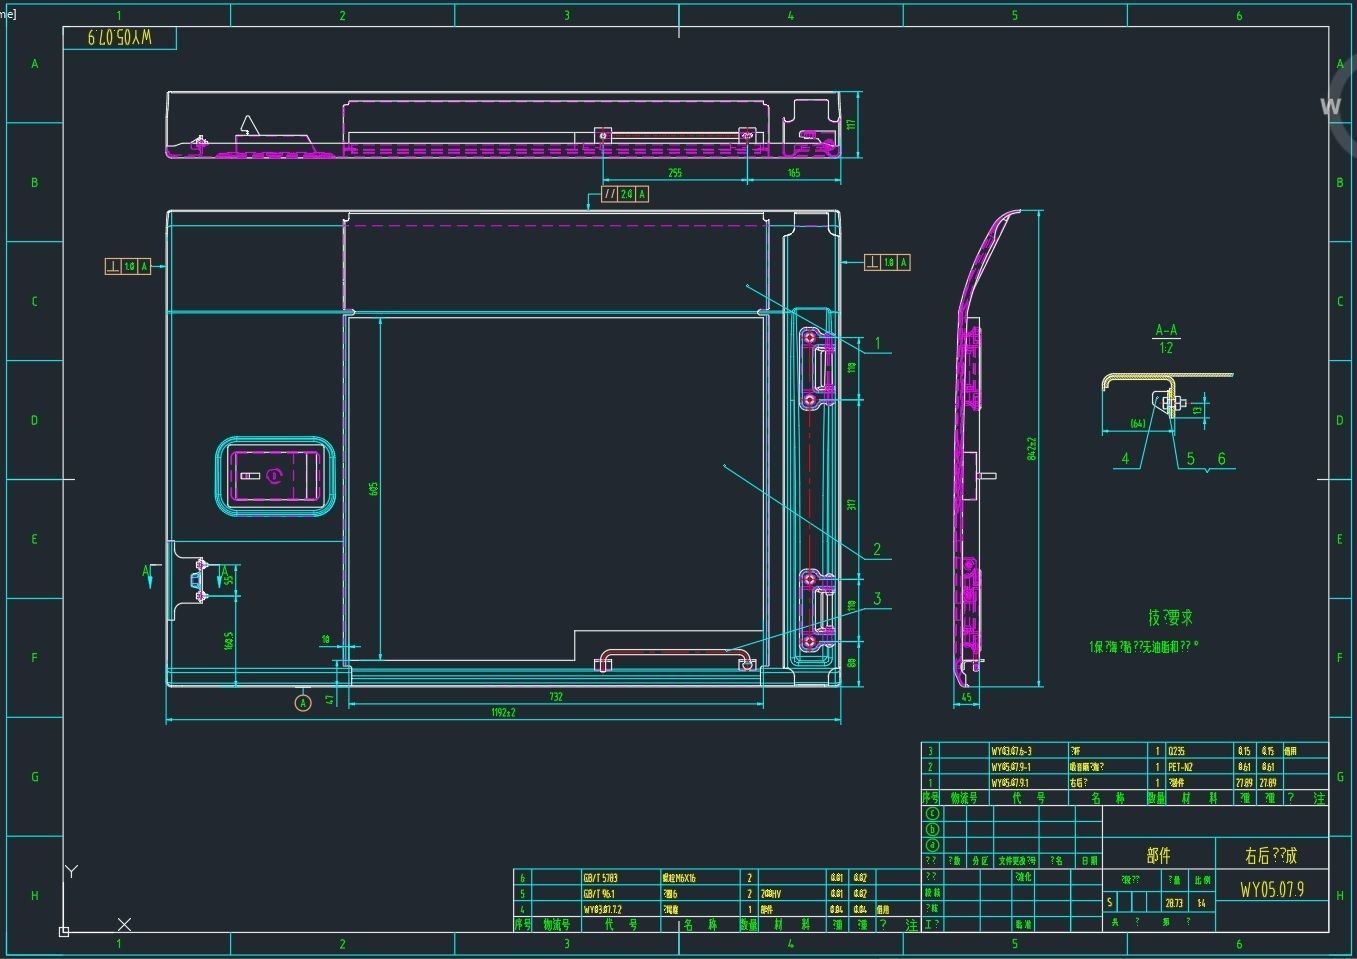Click the Q235 material cell

coord(1178,751)
